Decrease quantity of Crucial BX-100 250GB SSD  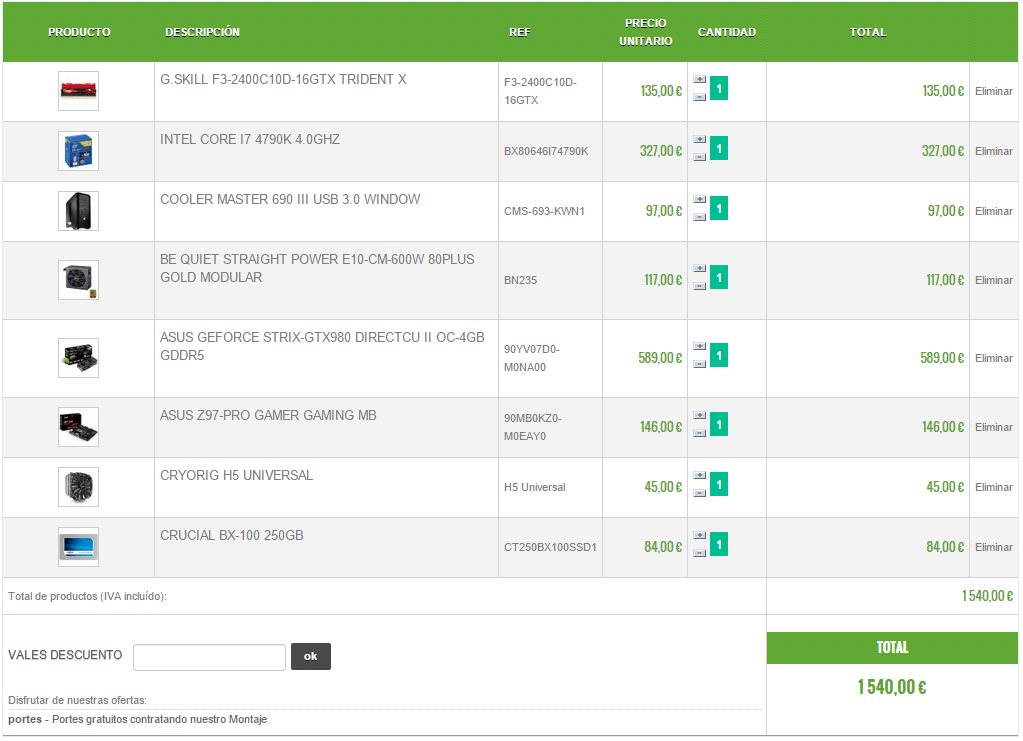pos(699,553)
